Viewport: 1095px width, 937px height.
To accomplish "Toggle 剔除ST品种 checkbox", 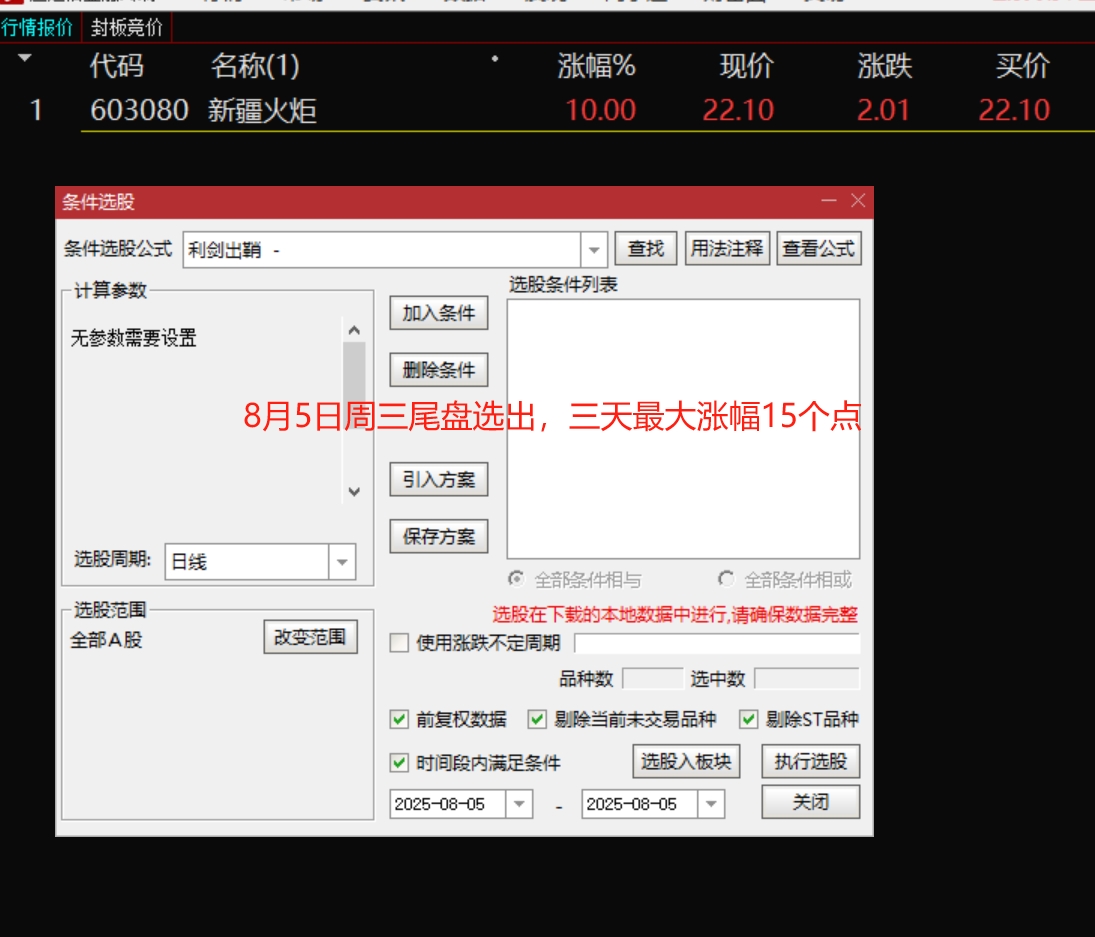I will [748, 719].
